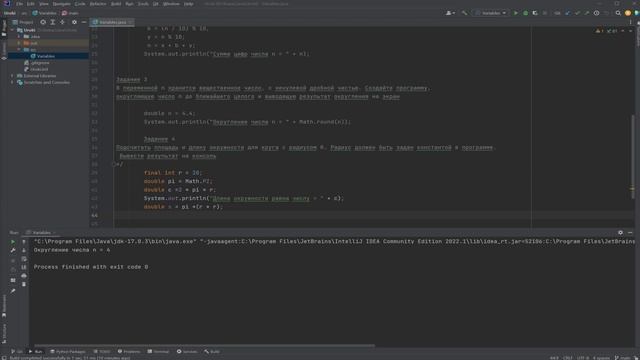
Task: Click the user account icon in the toolbar
Action: tap(450, 13)
